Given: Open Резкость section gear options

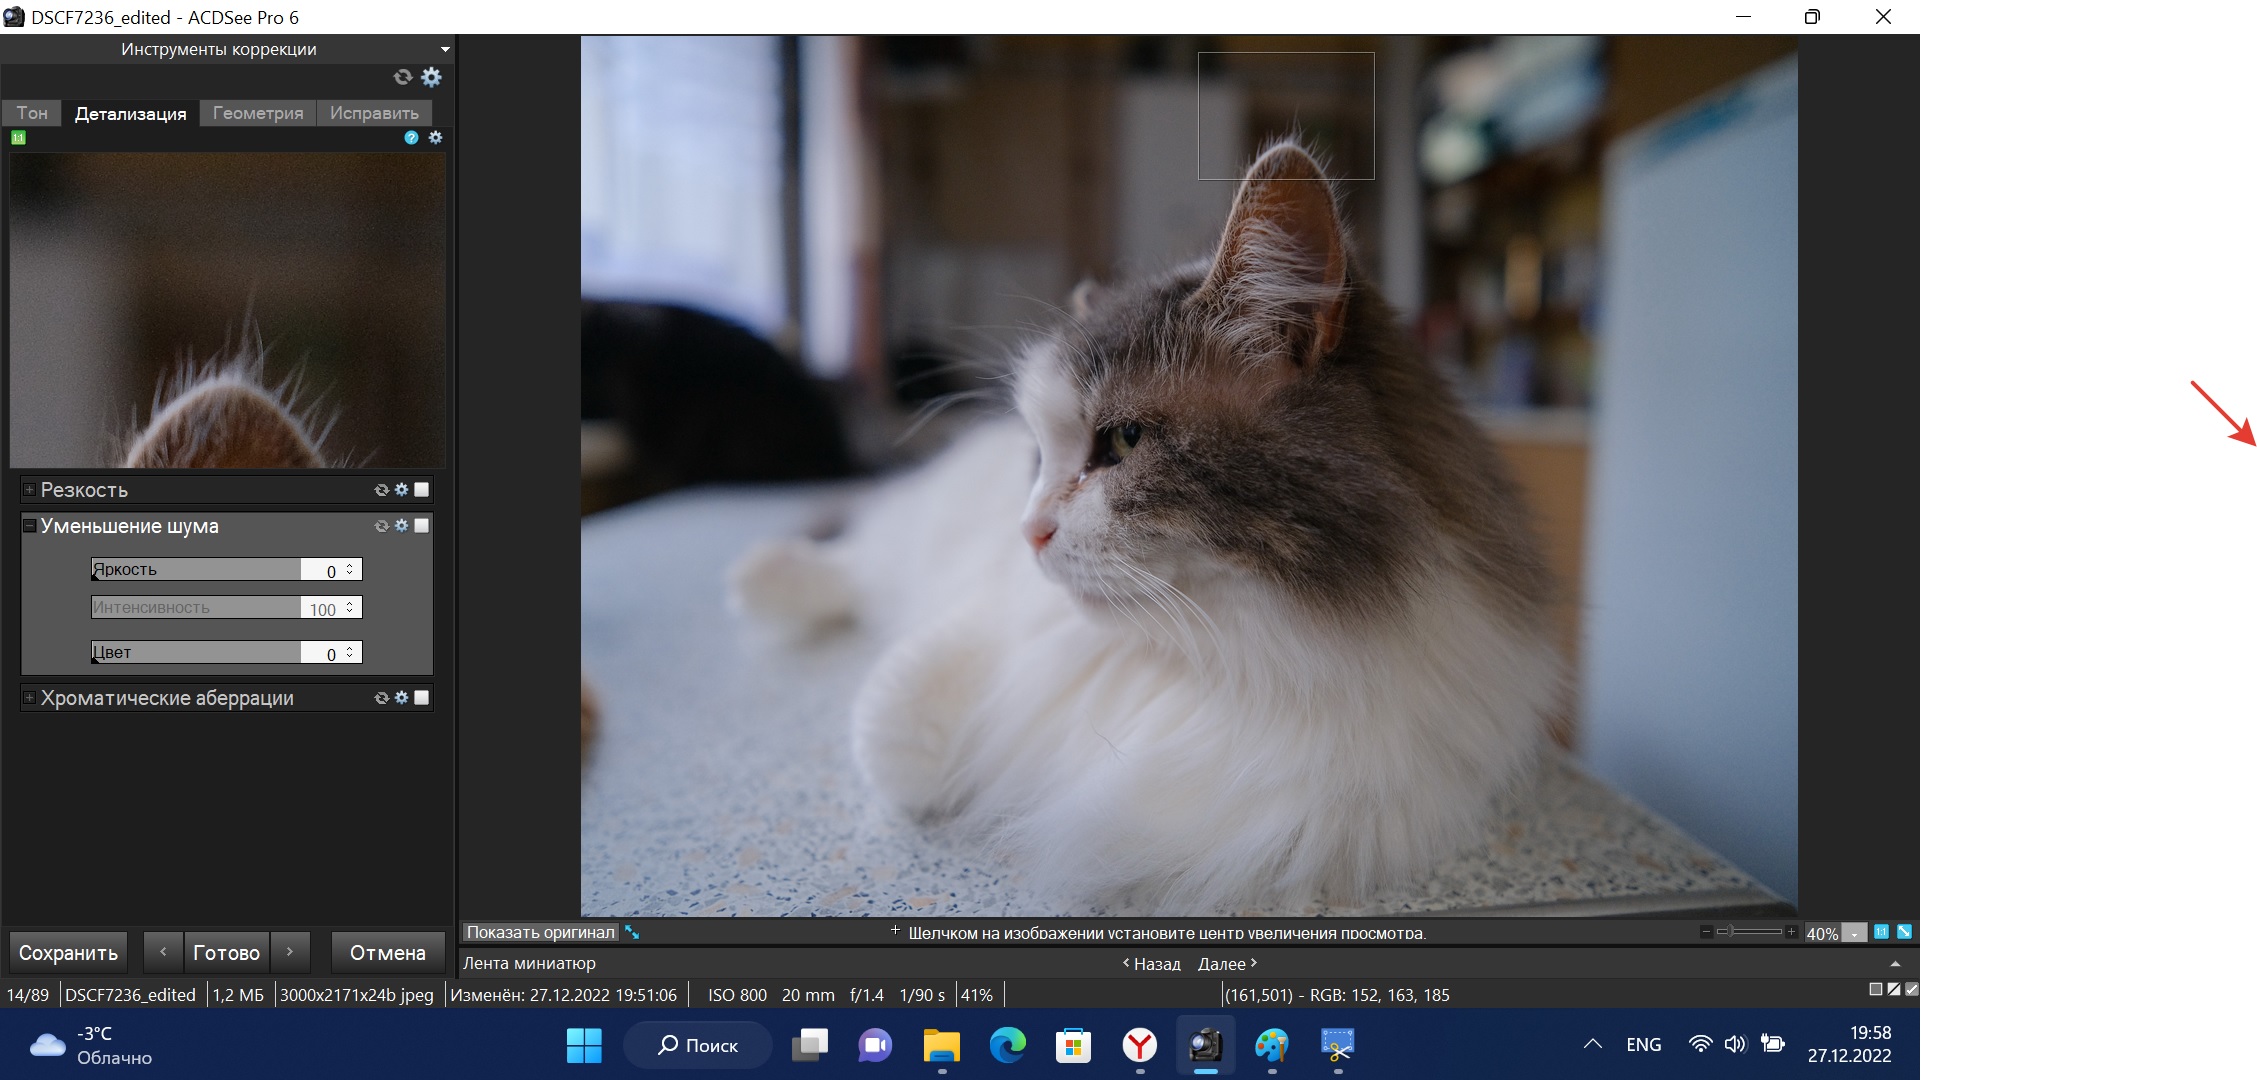Looking at the screenshot, I should [x=401, y=490].
